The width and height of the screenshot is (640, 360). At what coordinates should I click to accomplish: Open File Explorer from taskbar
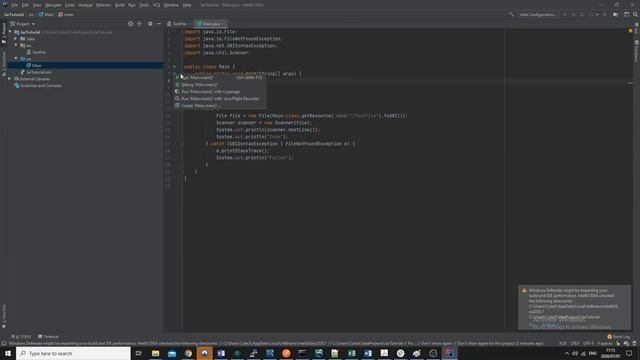click(x=156, y=353)
